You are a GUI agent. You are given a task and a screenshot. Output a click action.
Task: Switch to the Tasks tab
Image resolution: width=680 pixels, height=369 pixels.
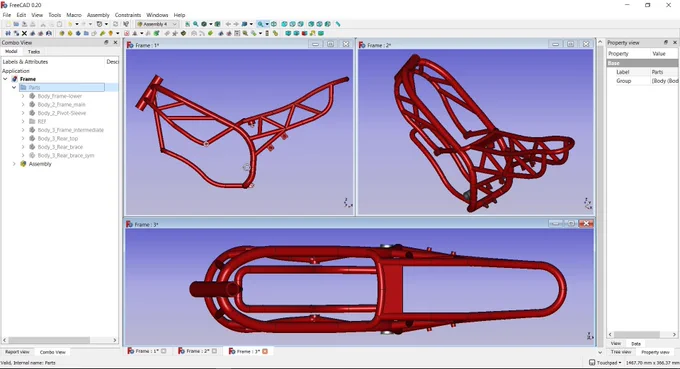[x=34, y=52]
